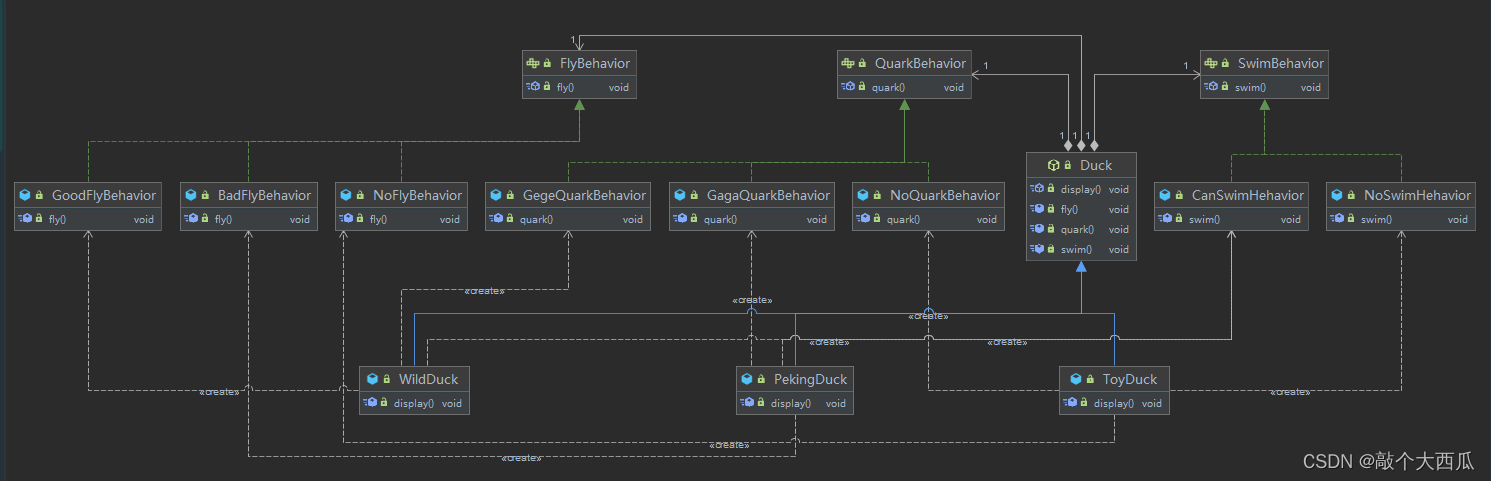
Task: Click the WildDuck class icon
Action: point(372,379)
